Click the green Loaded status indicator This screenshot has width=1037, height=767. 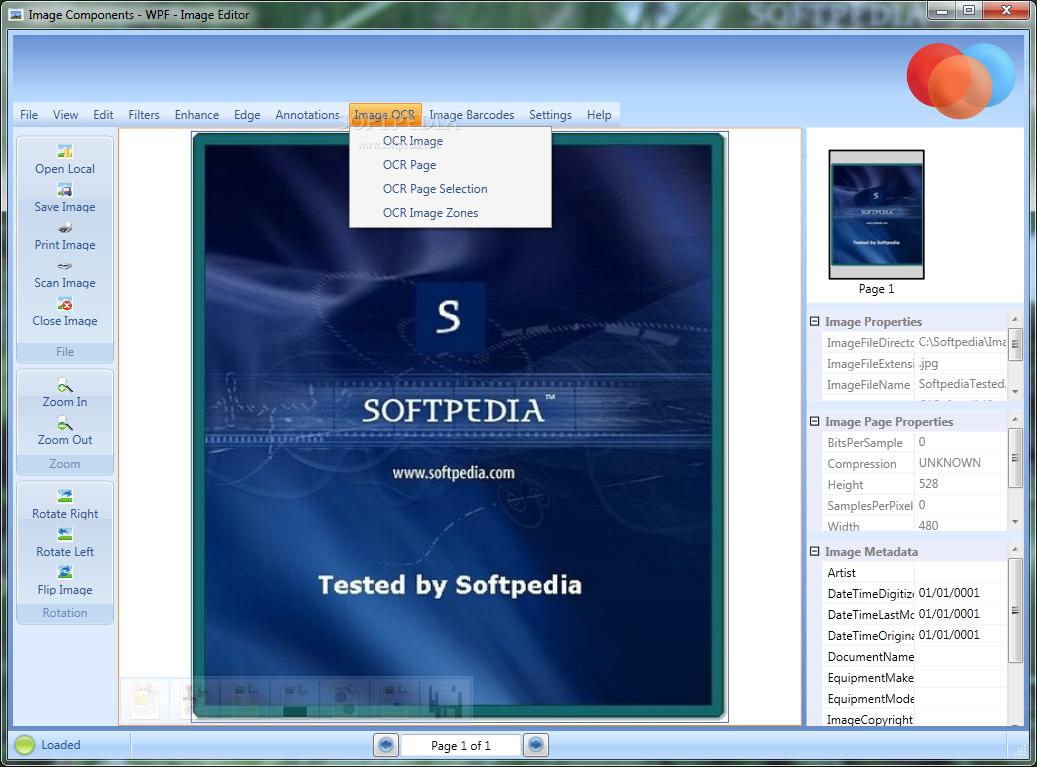click(24, 745)
